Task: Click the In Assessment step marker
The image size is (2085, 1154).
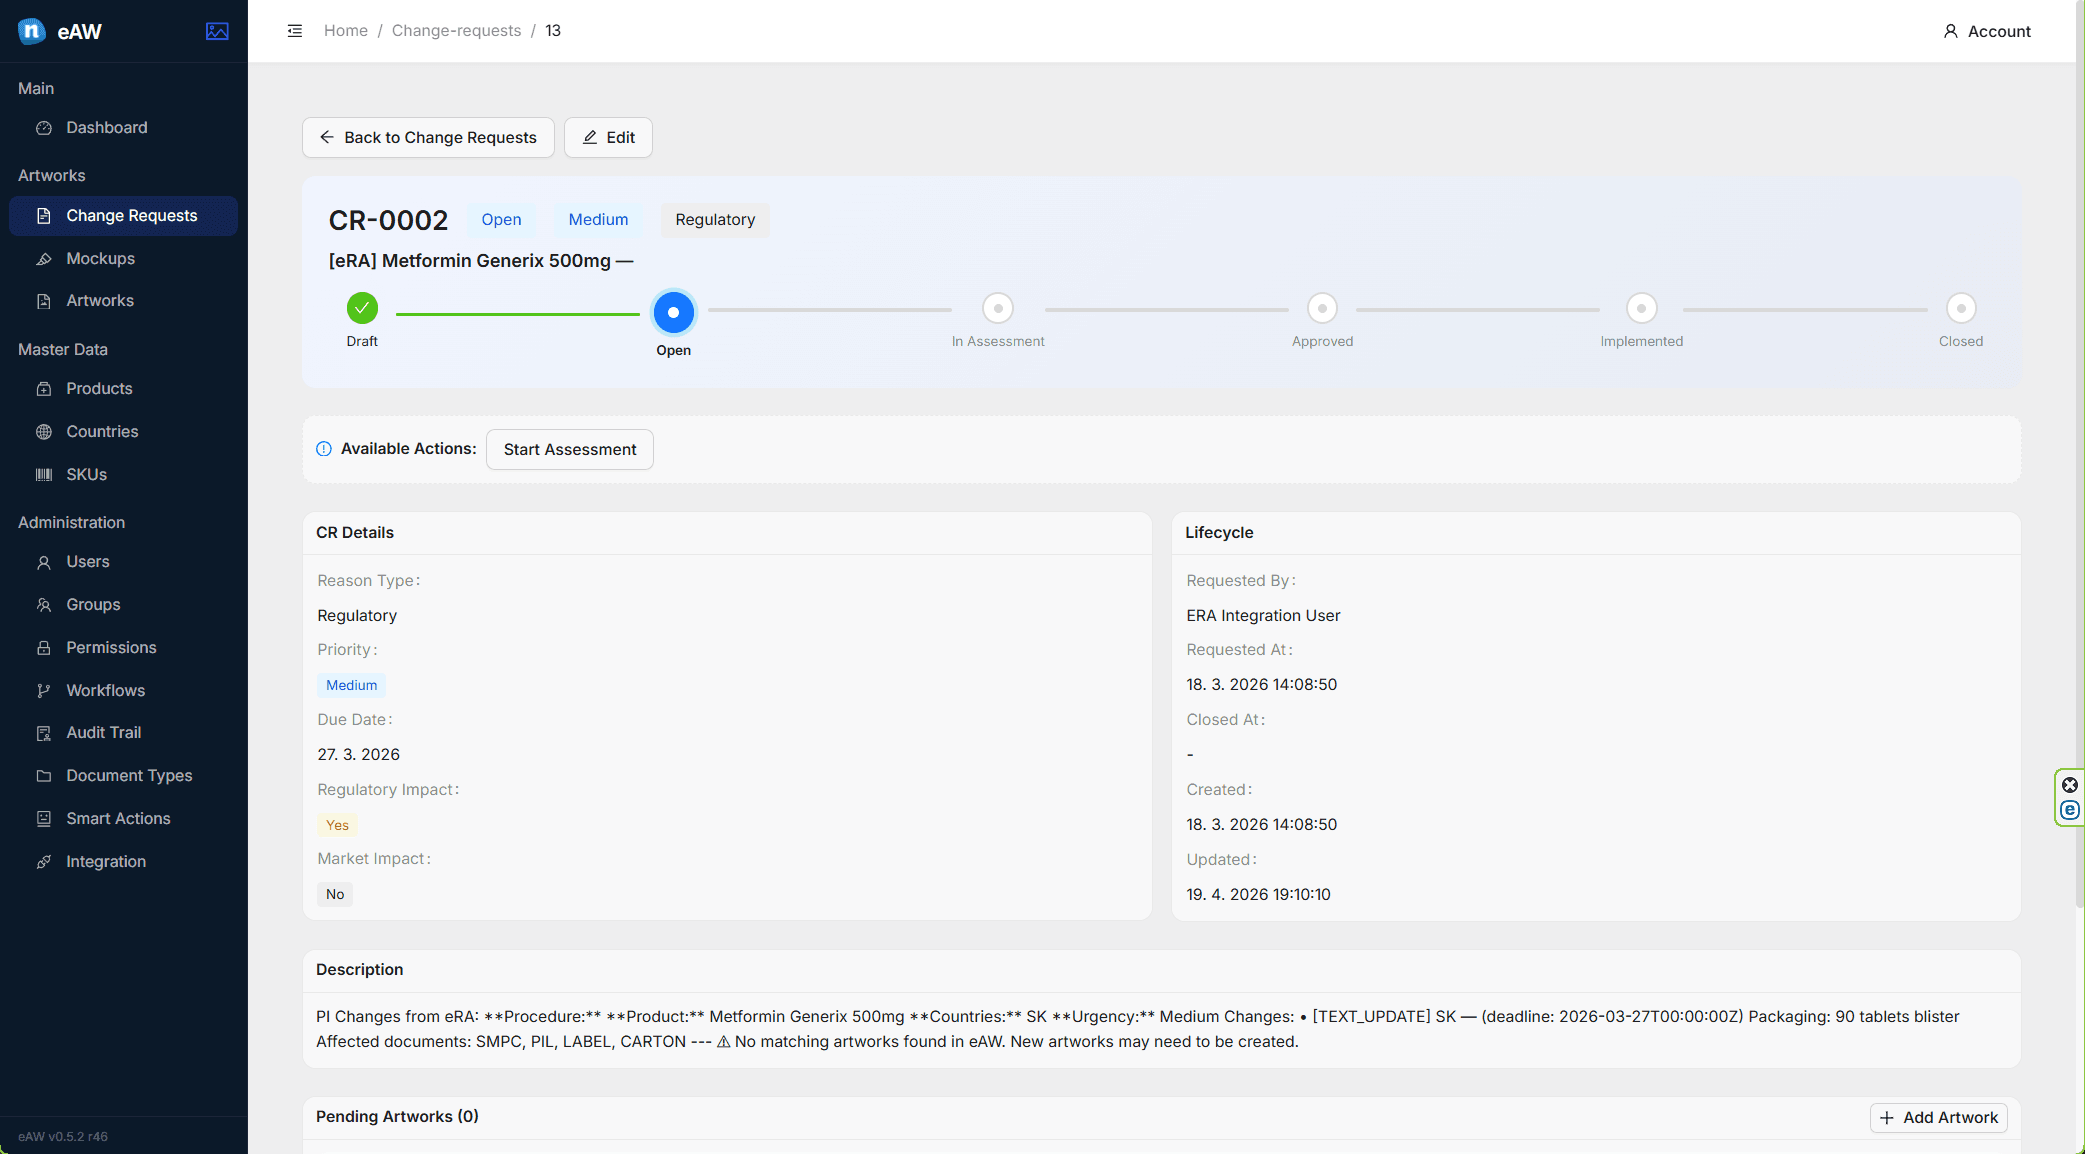Action: coord(998,308)
